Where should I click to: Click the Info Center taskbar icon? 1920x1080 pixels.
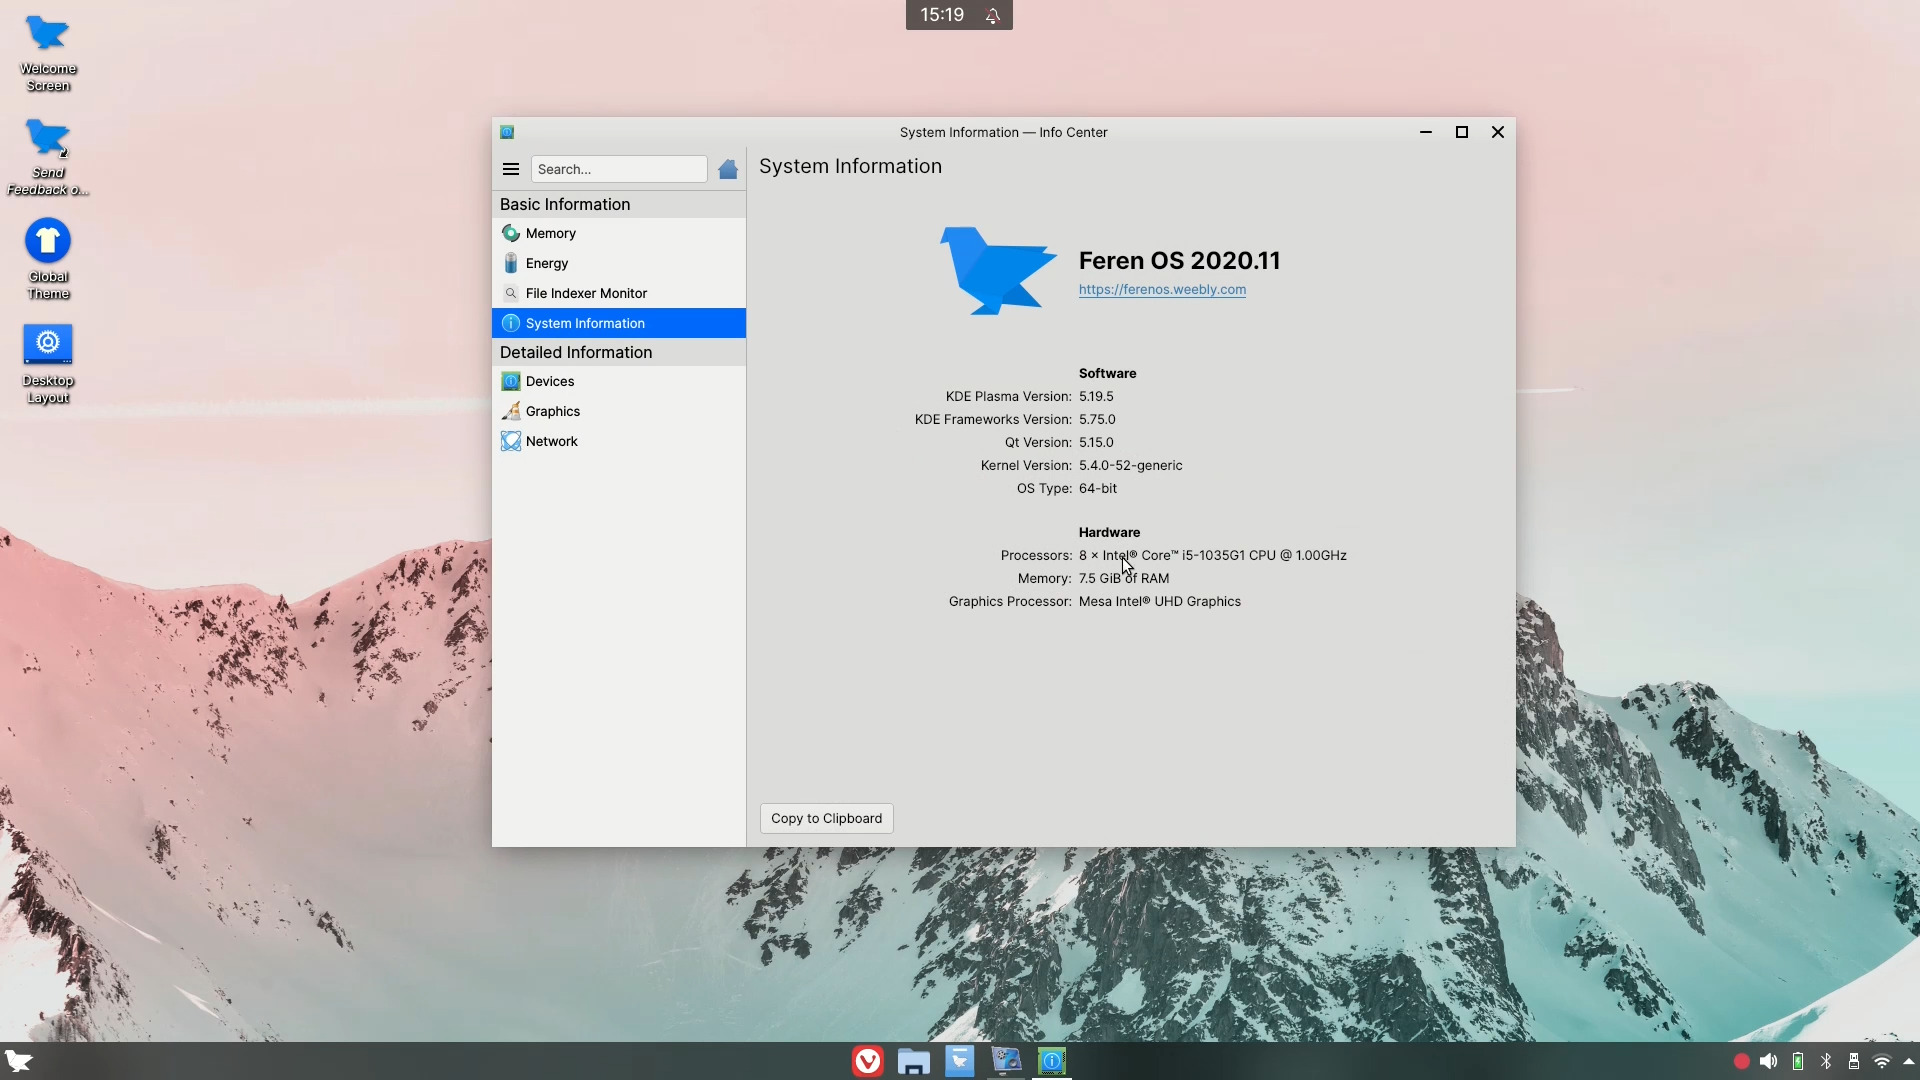click(x=1051, y=1061)
